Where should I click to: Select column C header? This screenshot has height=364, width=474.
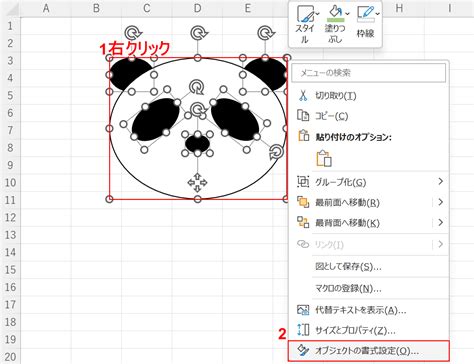[147, 8]
